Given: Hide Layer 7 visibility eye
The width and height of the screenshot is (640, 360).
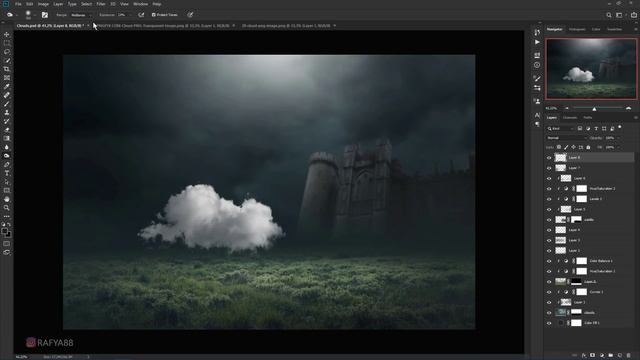Looking at the screenshot, I should (x=549, y=168).
